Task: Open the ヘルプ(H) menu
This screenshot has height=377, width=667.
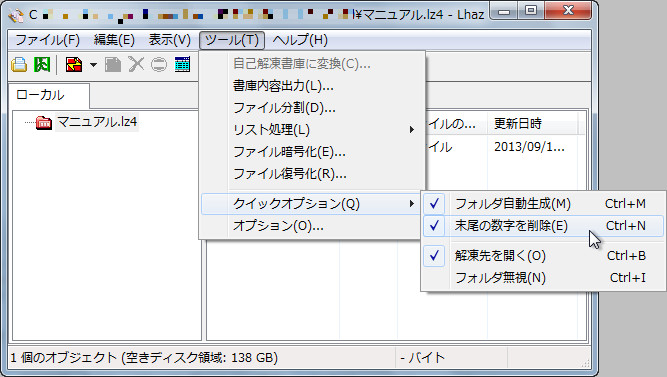Action: click(300, 40)
